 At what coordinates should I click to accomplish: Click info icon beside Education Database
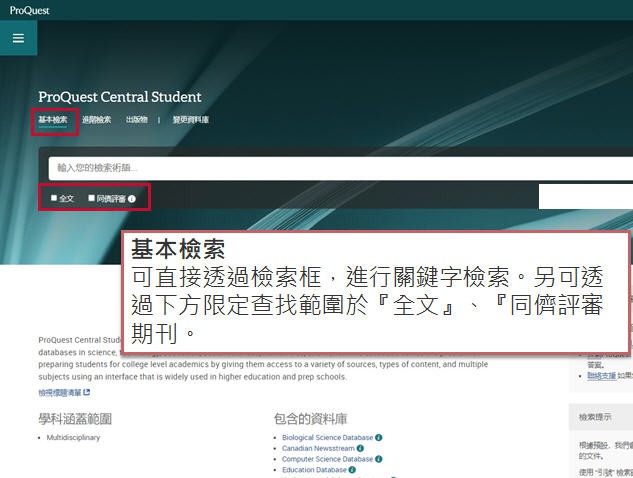coord(353,470)
